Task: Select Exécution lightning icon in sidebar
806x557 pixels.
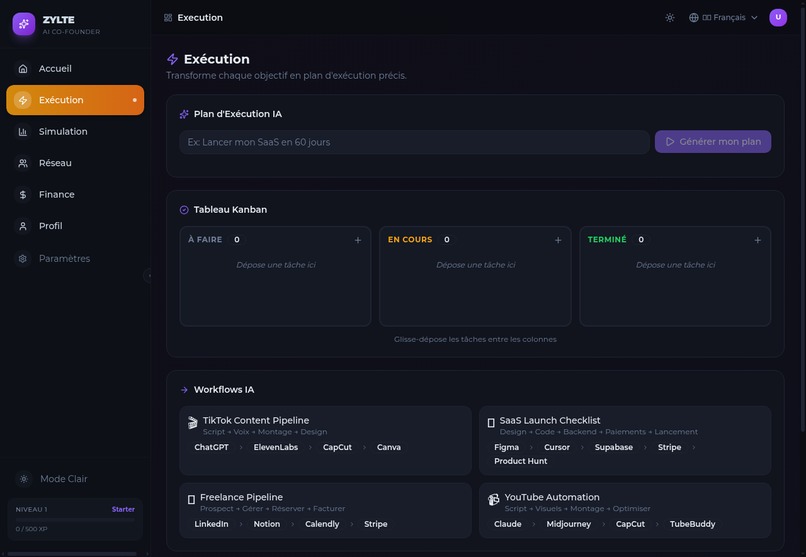Action: point(23,100)
